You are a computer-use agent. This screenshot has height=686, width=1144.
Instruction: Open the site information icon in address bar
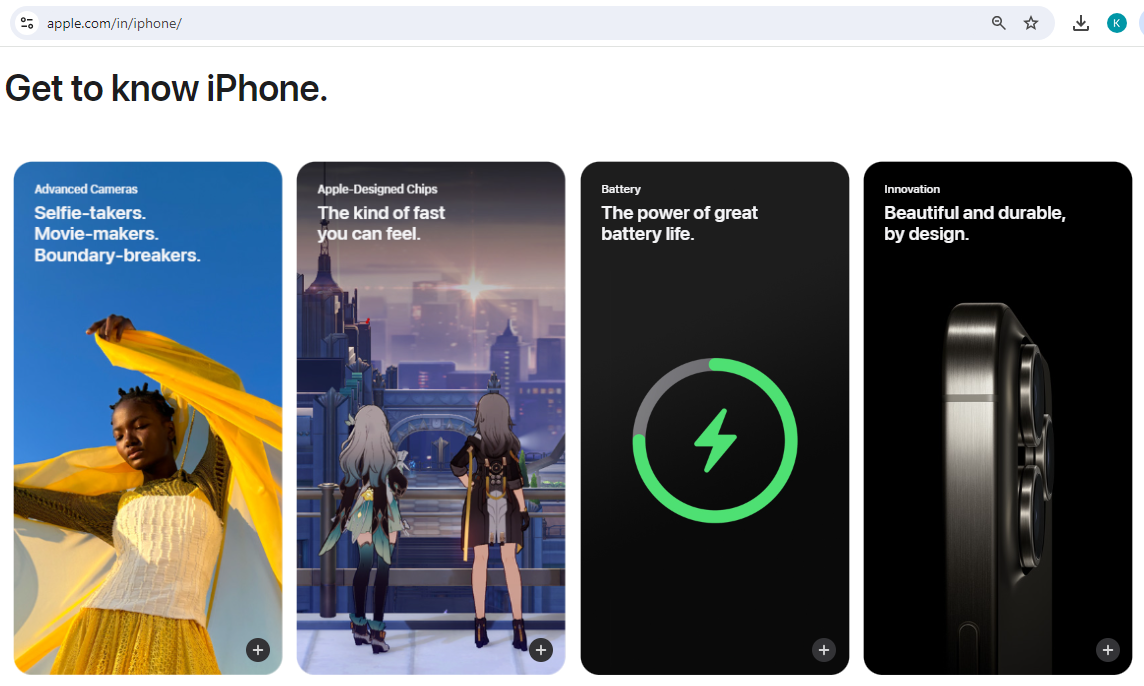coord(27,23)
